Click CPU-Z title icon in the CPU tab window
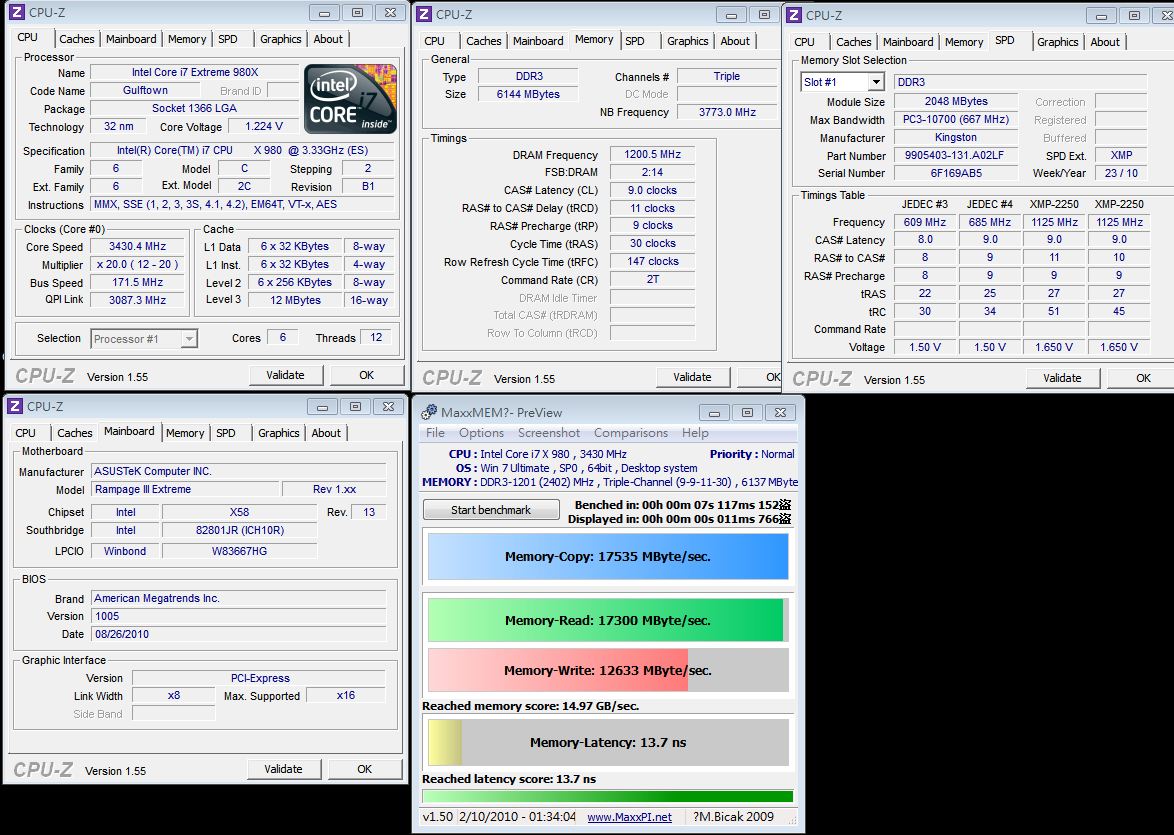The width and height of the screenshot is (1174, 835). pos(16,12)
